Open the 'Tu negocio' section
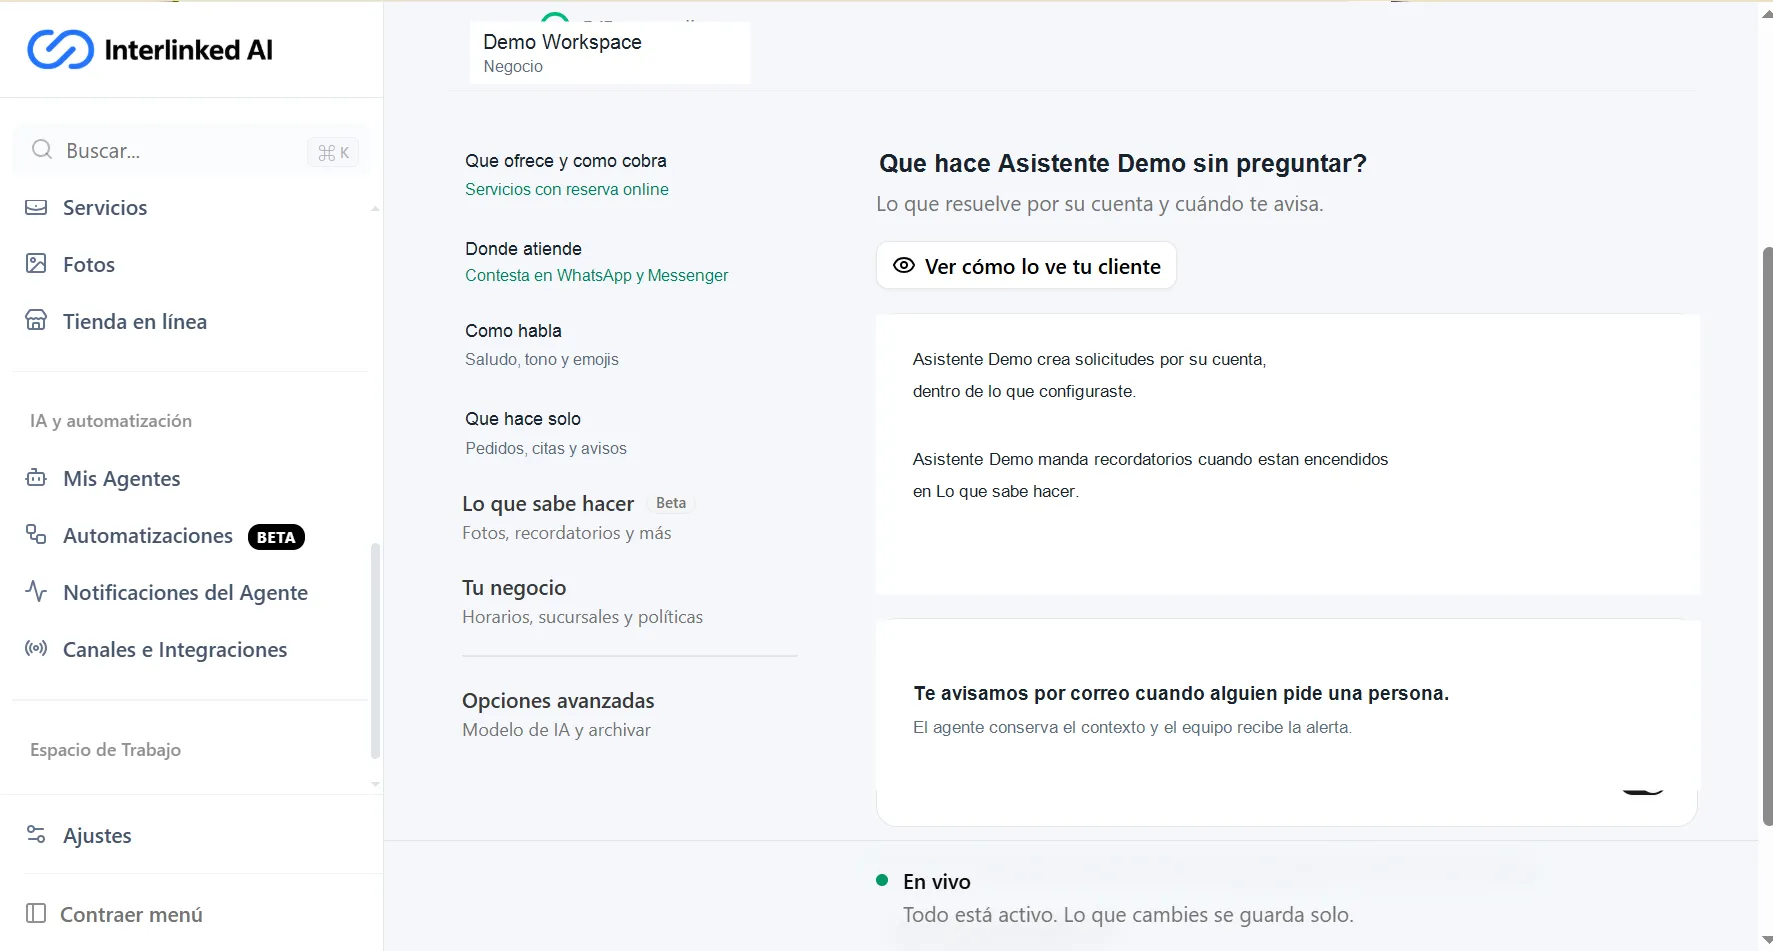The image size is (1773, 951). point(582,601)
